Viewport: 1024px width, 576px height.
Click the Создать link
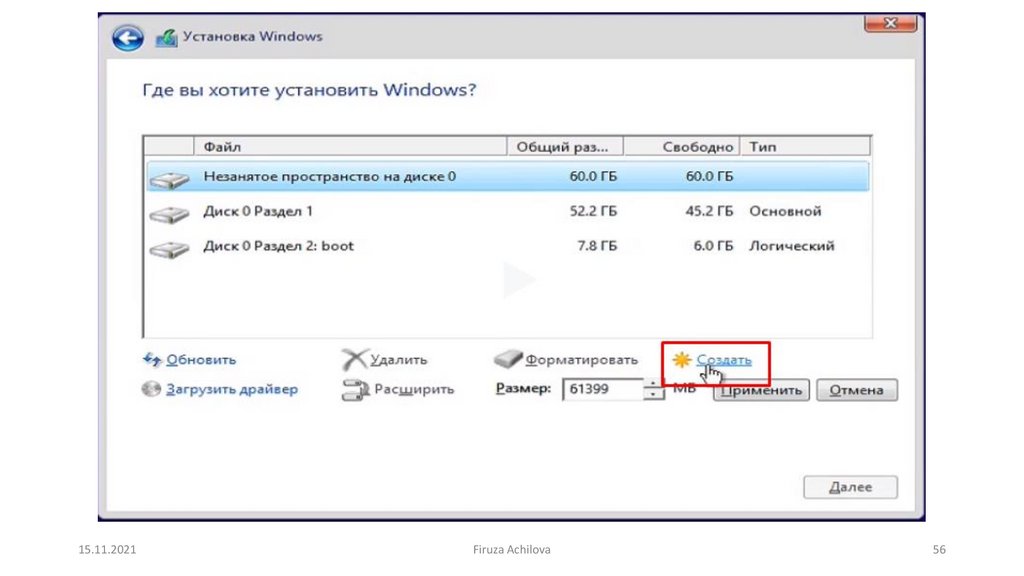724,360
